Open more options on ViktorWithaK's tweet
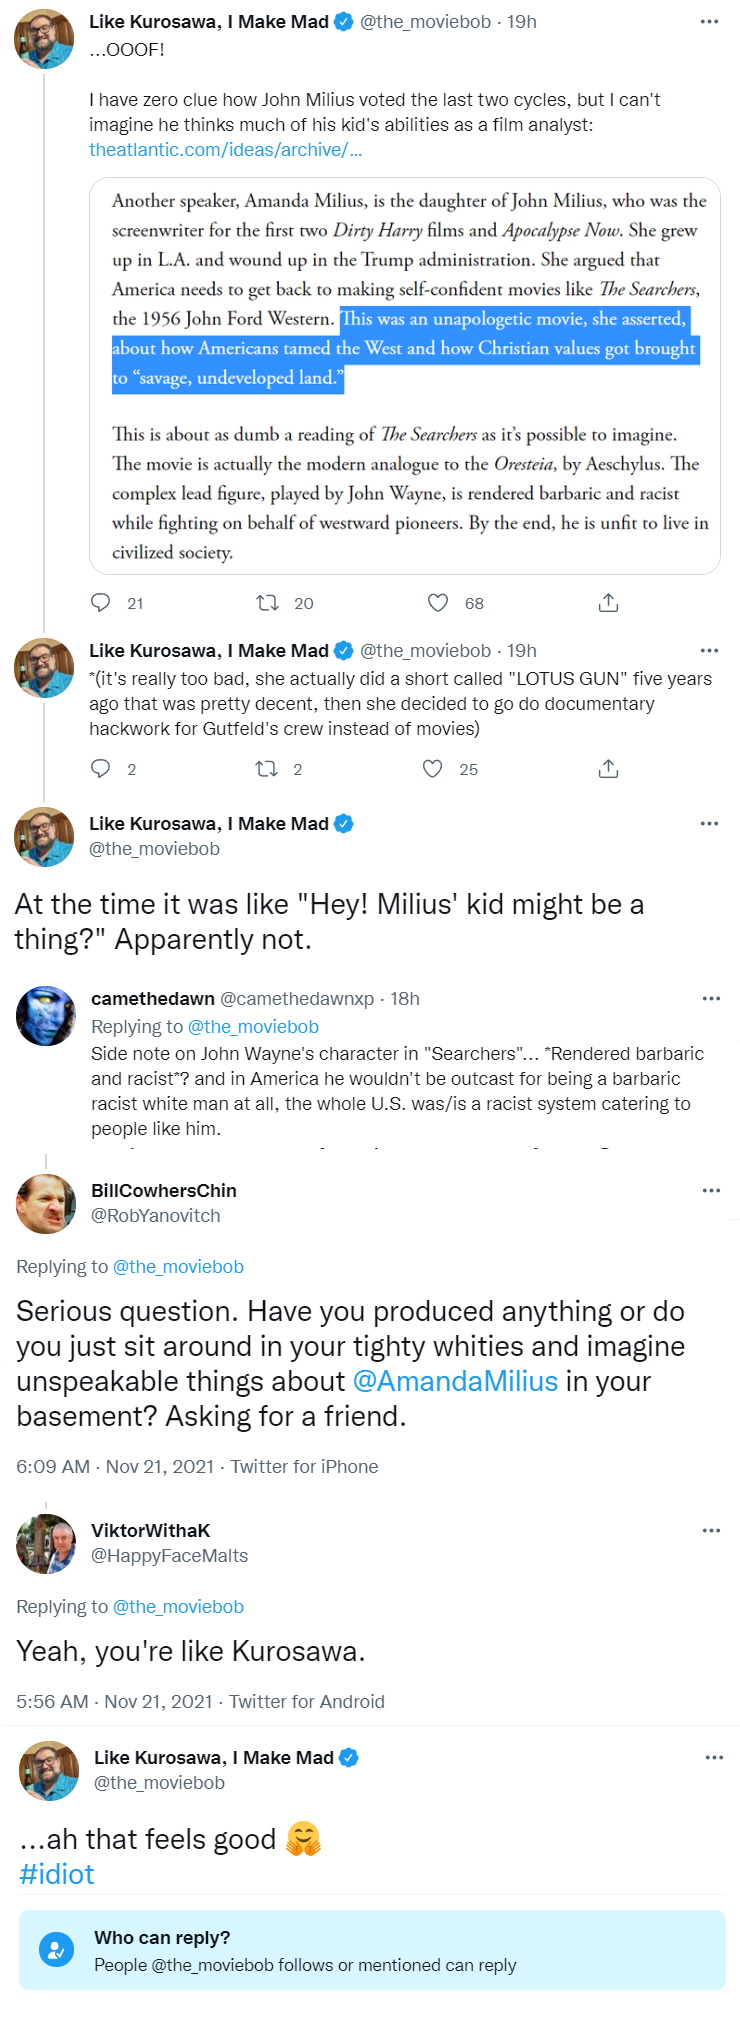The height and width of the screenshot is (2018, 740). (x=711, y=1530)
